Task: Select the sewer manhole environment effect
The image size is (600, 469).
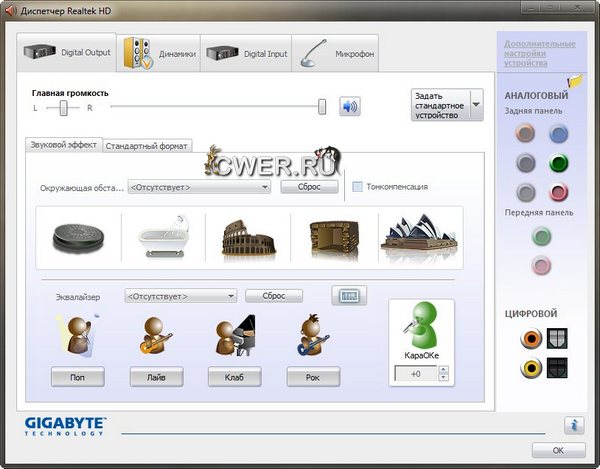Action: pyautogui.click(x=78, y=238)
